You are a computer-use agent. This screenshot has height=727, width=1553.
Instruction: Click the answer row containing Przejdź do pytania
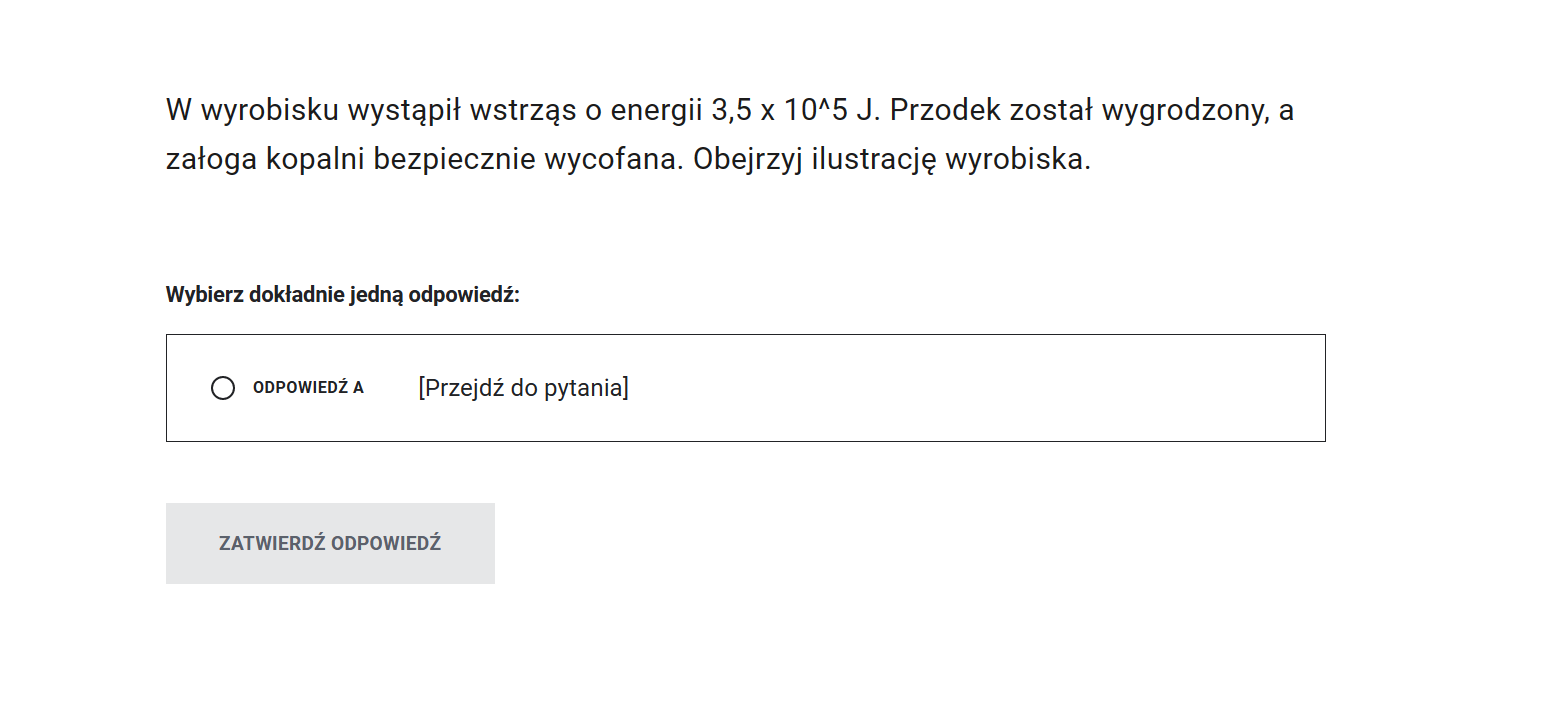point(745,388)
